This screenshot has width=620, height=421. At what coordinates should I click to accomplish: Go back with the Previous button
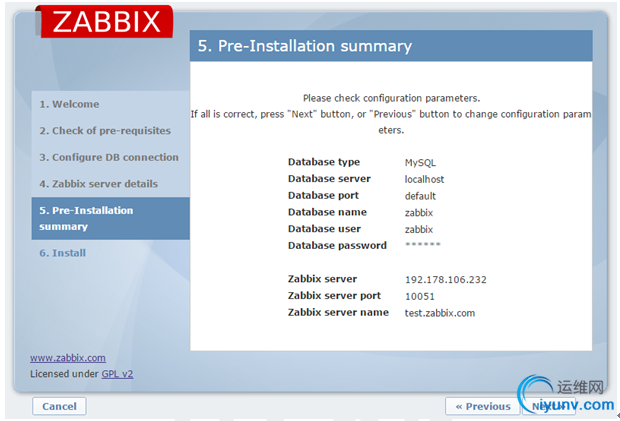[x=482, y=406]
